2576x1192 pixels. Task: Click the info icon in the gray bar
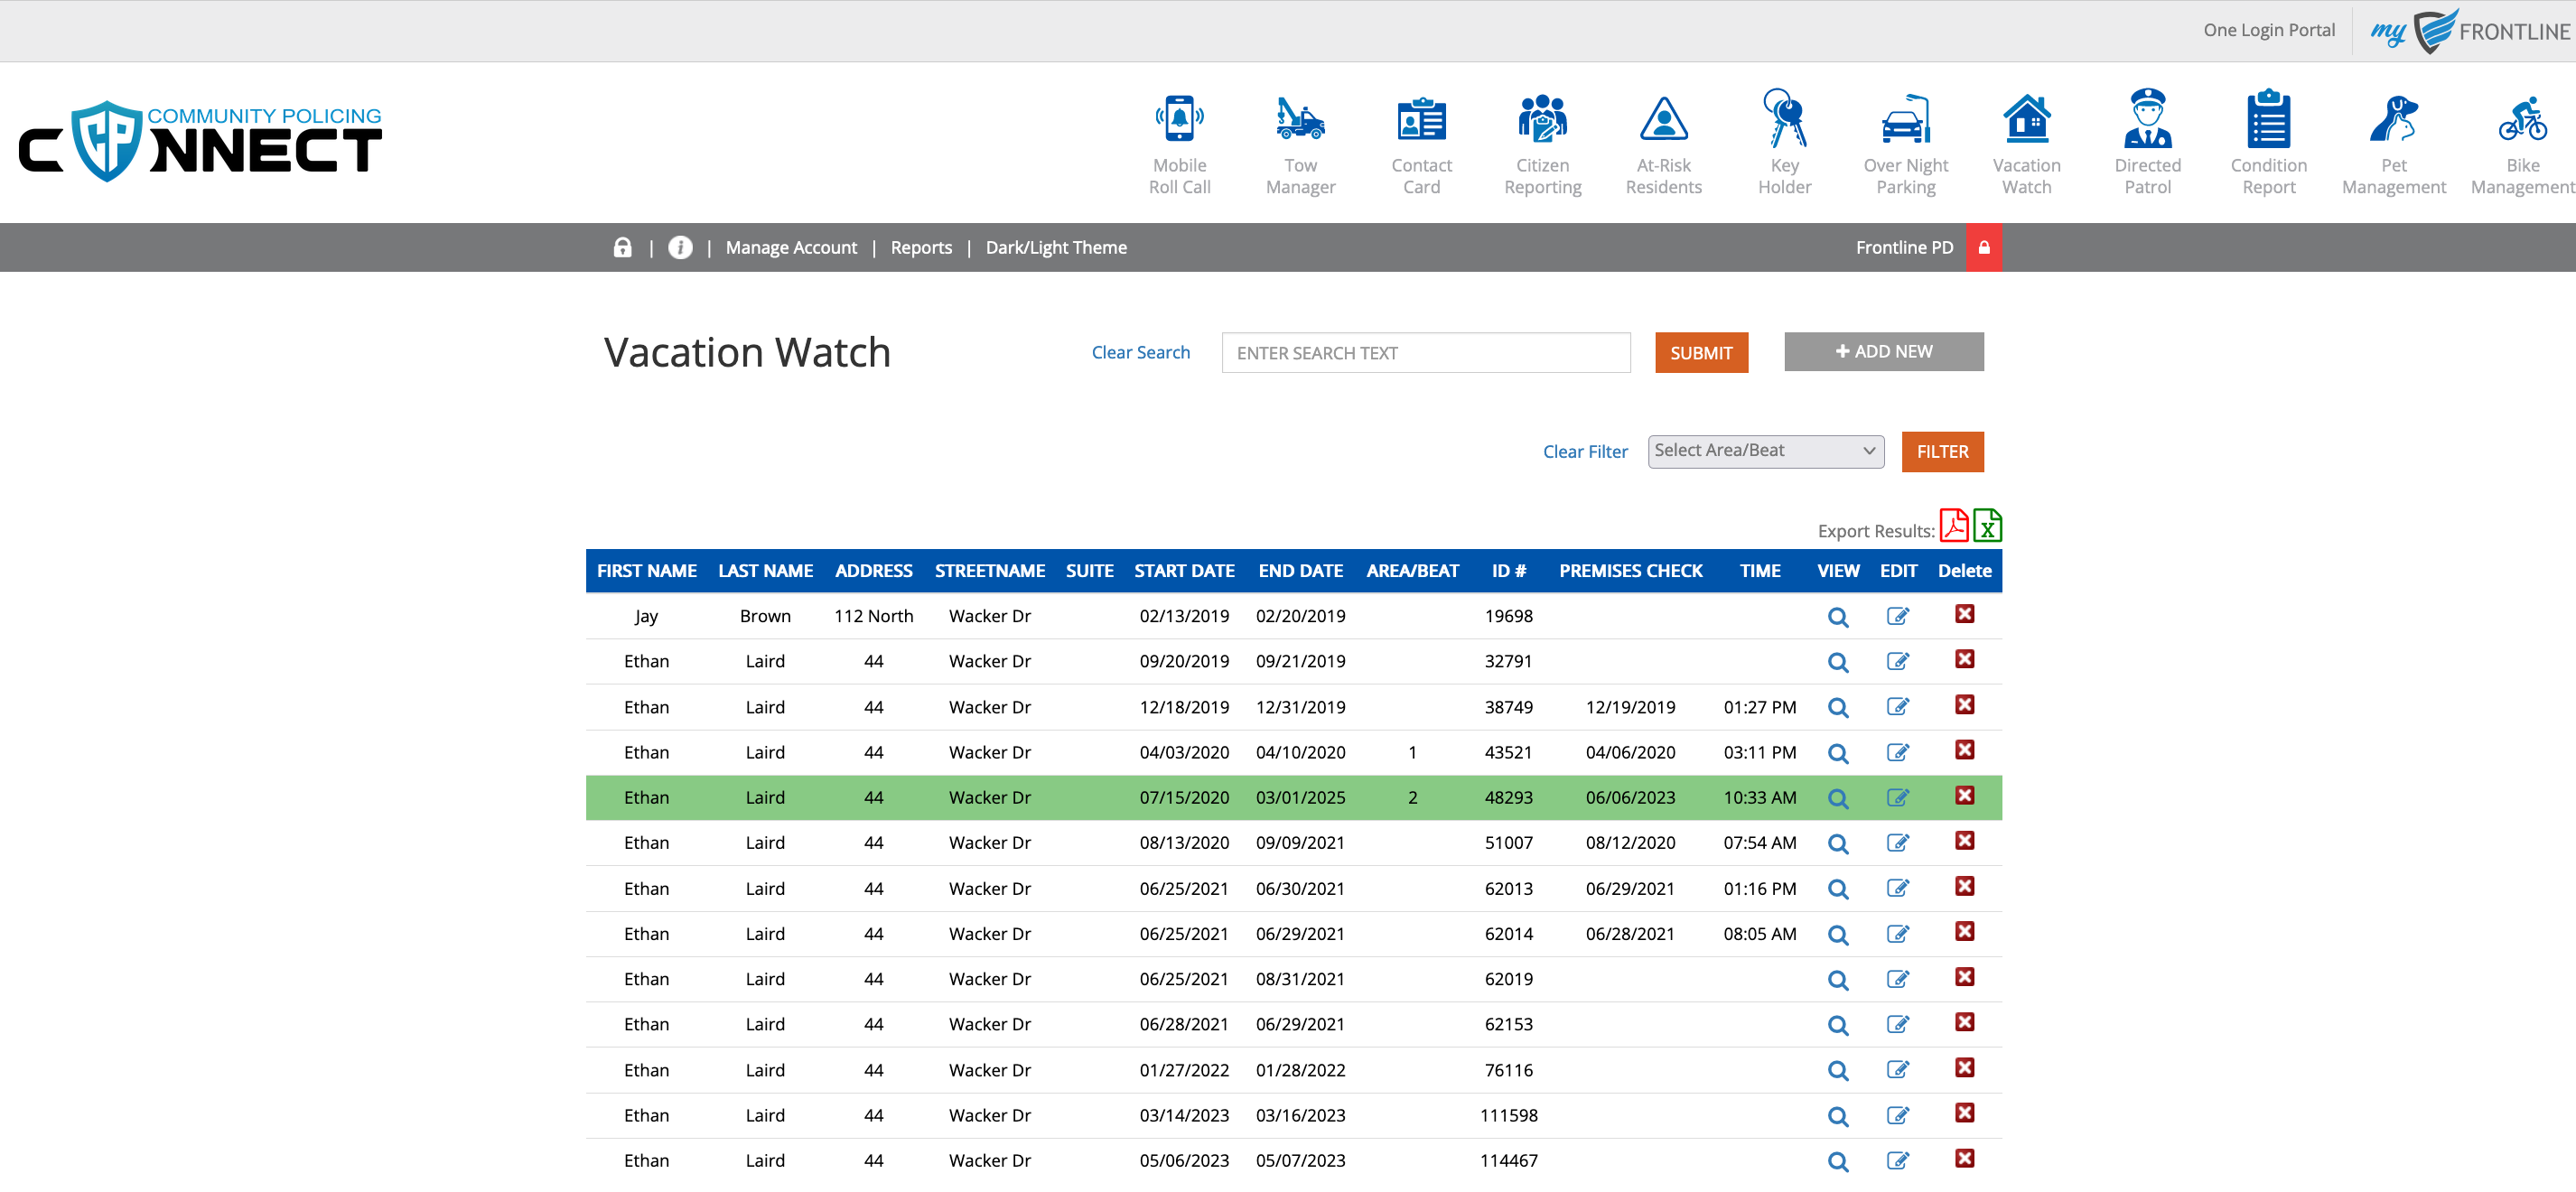[x=680, y=248]
